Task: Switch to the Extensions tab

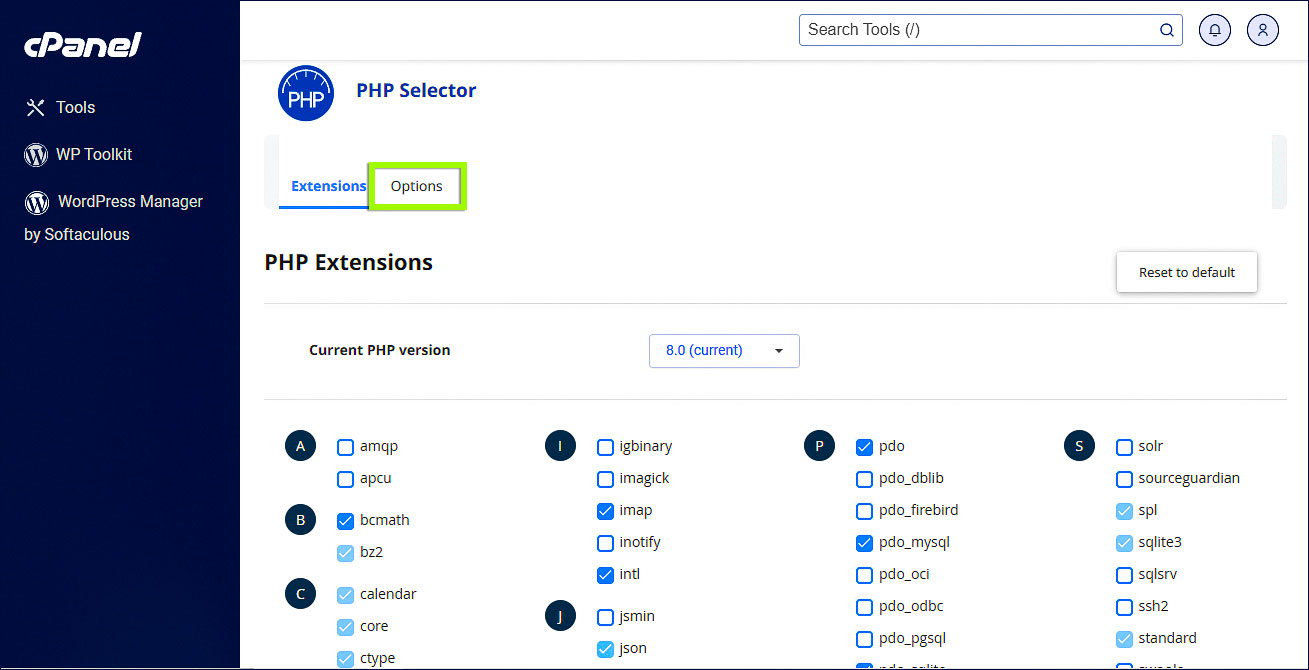Action: click(x=328, y=186)
